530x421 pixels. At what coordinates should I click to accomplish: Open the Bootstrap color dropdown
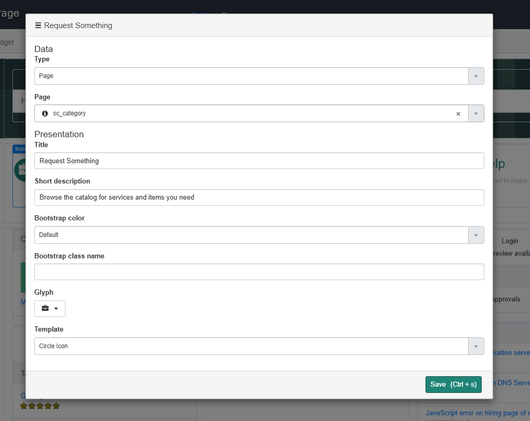click(476, 235)
